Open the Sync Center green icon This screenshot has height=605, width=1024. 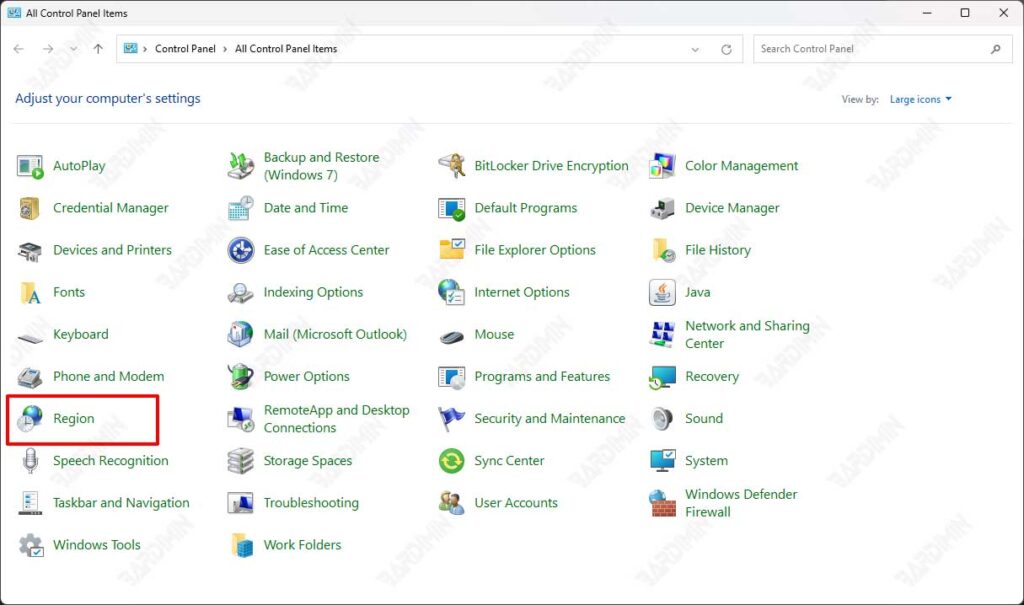(x=451, y=461)
